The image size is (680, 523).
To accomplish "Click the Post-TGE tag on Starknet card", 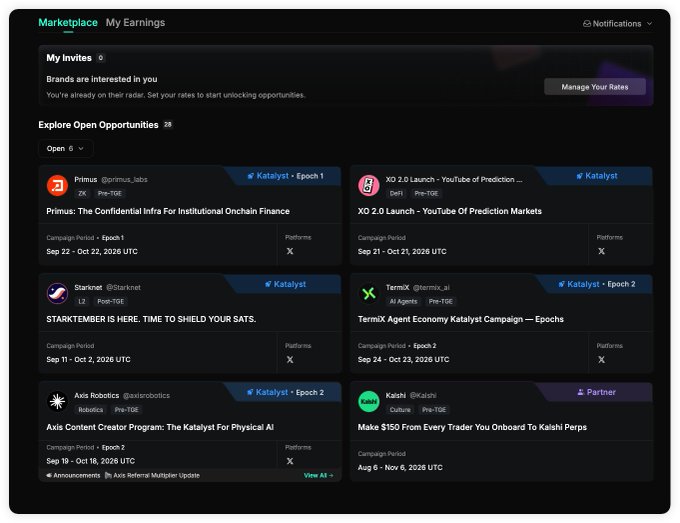I will (111, 301).
